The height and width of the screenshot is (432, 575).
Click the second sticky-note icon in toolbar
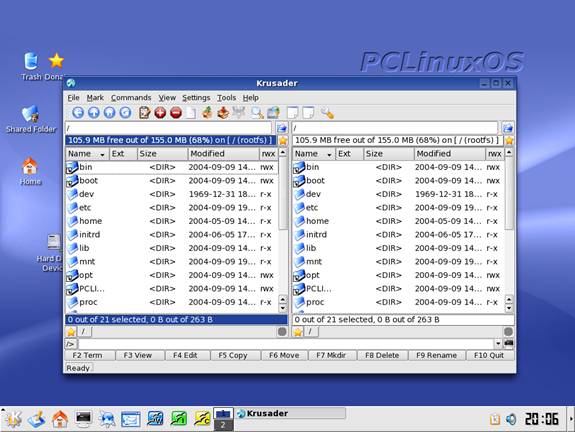coord(308,113)
